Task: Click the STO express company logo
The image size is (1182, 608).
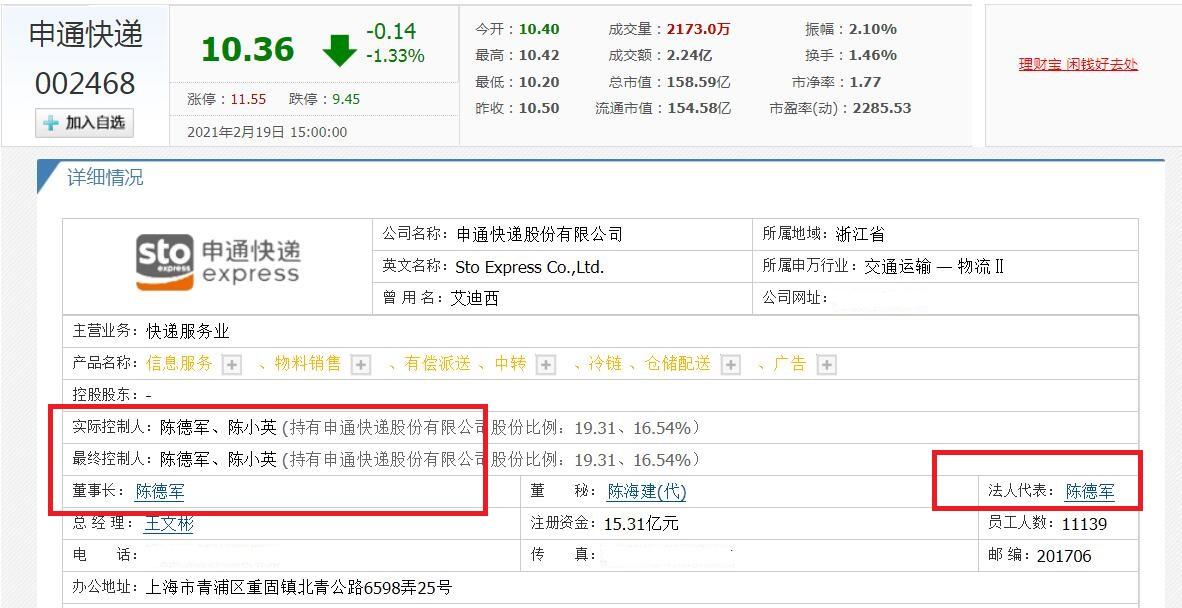Action: 218,261
